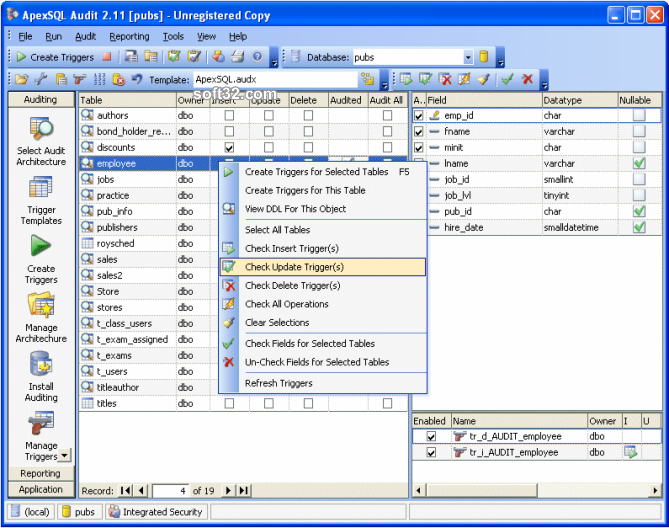Click the undo arrow icon beside Template
The image size is (669, 528).
click(137, 79)
